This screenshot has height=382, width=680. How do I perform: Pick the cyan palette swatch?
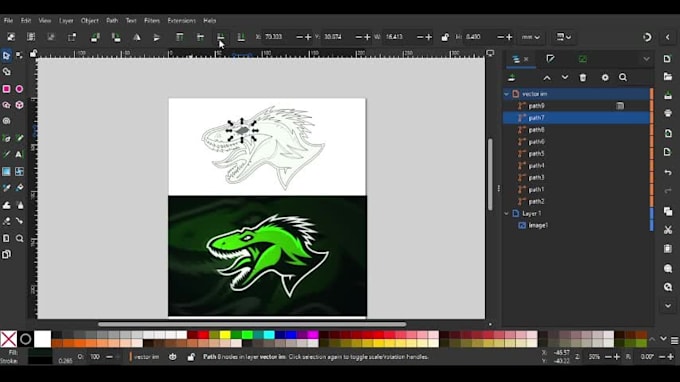click(x=269, y=335)
